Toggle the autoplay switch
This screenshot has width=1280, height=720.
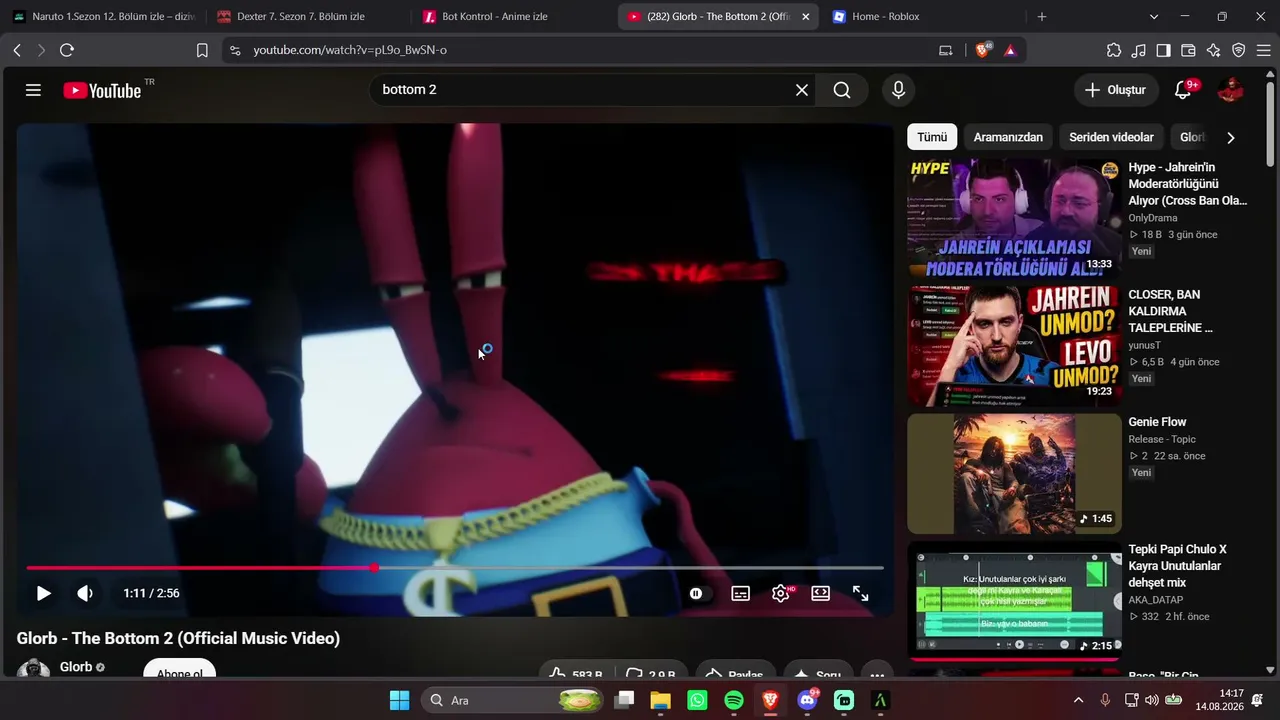[696, 593]
